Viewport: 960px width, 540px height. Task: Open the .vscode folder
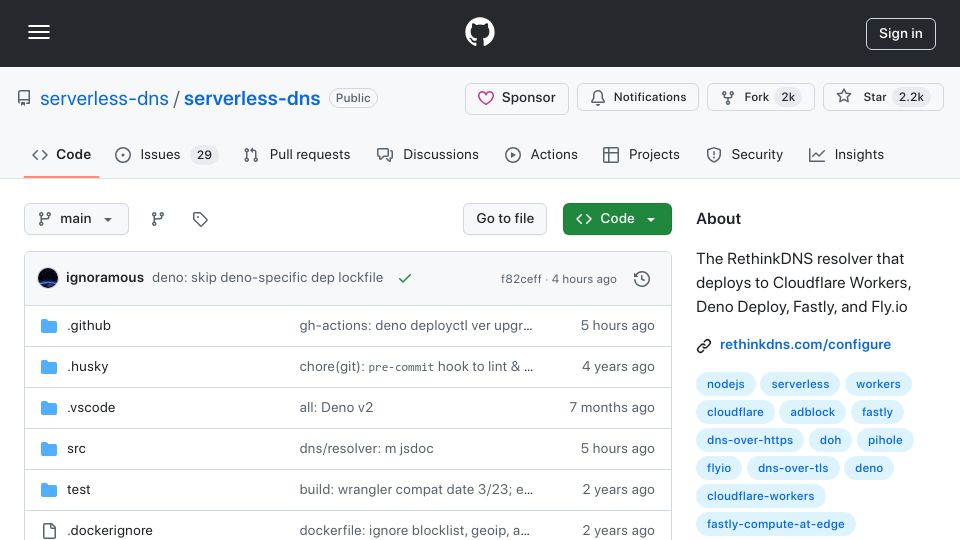(x=91, y=408)
